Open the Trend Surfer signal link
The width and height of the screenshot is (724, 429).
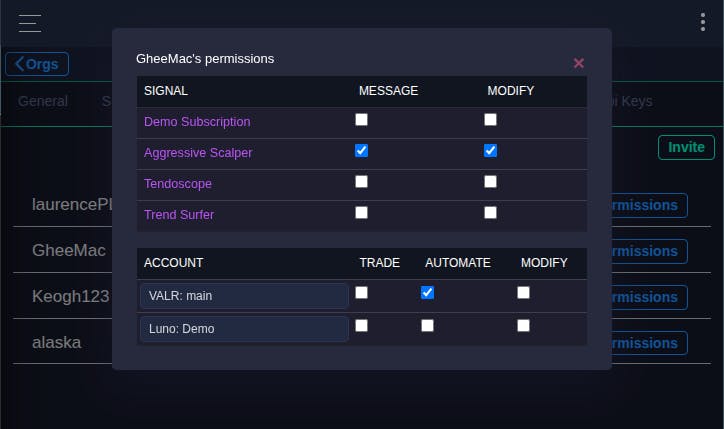click(x=179, y=214)
